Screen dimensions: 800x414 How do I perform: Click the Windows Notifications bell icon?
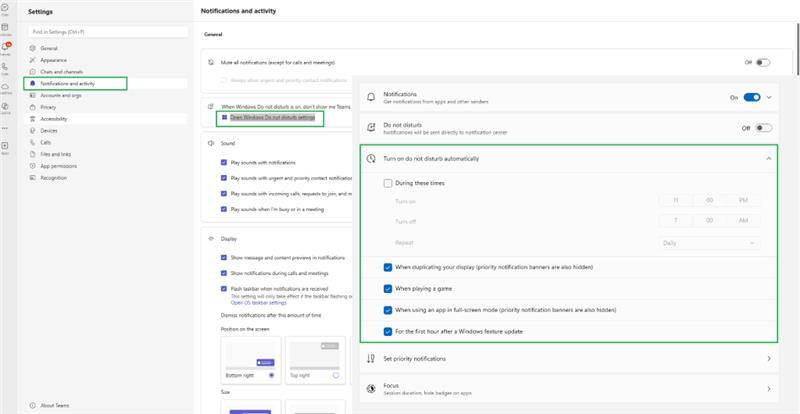coord(371,98)
